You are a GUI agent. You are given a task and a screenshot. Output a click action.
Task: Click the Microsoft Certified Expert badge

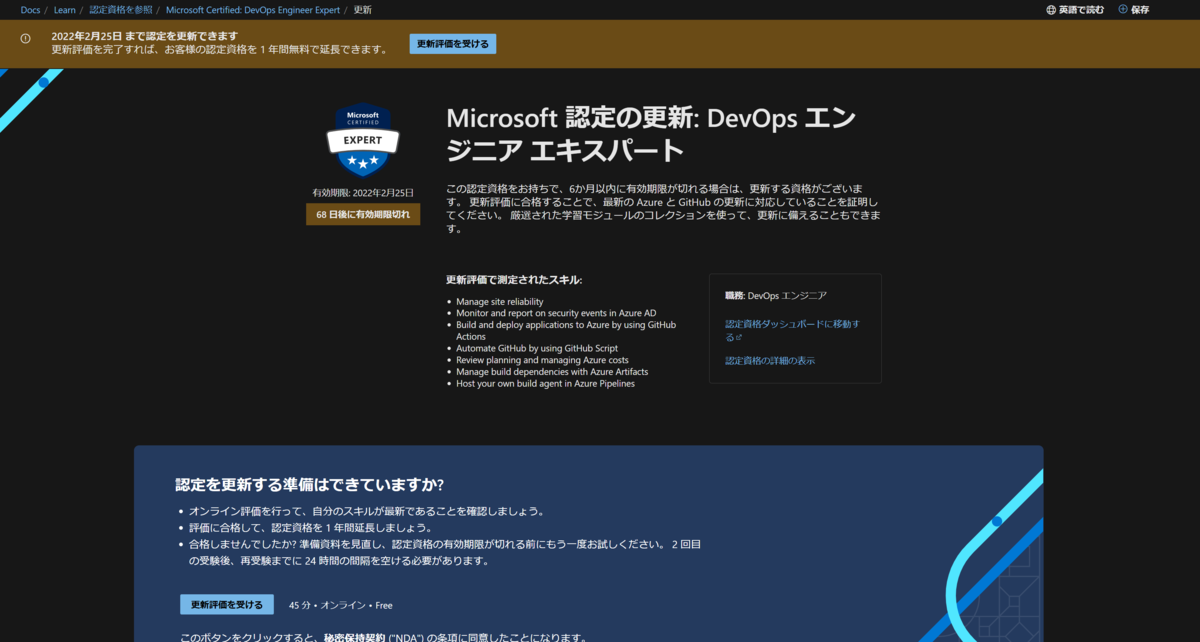[362, 139]
